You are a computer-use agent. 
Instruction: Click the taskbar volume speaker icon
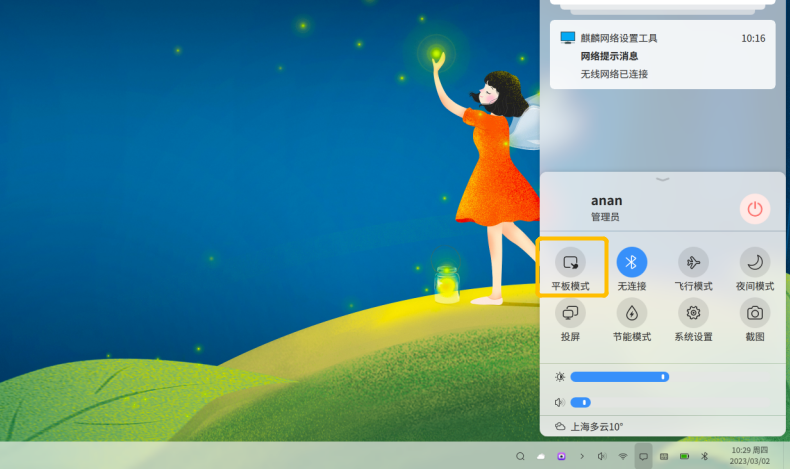click(x=602, y=456)
